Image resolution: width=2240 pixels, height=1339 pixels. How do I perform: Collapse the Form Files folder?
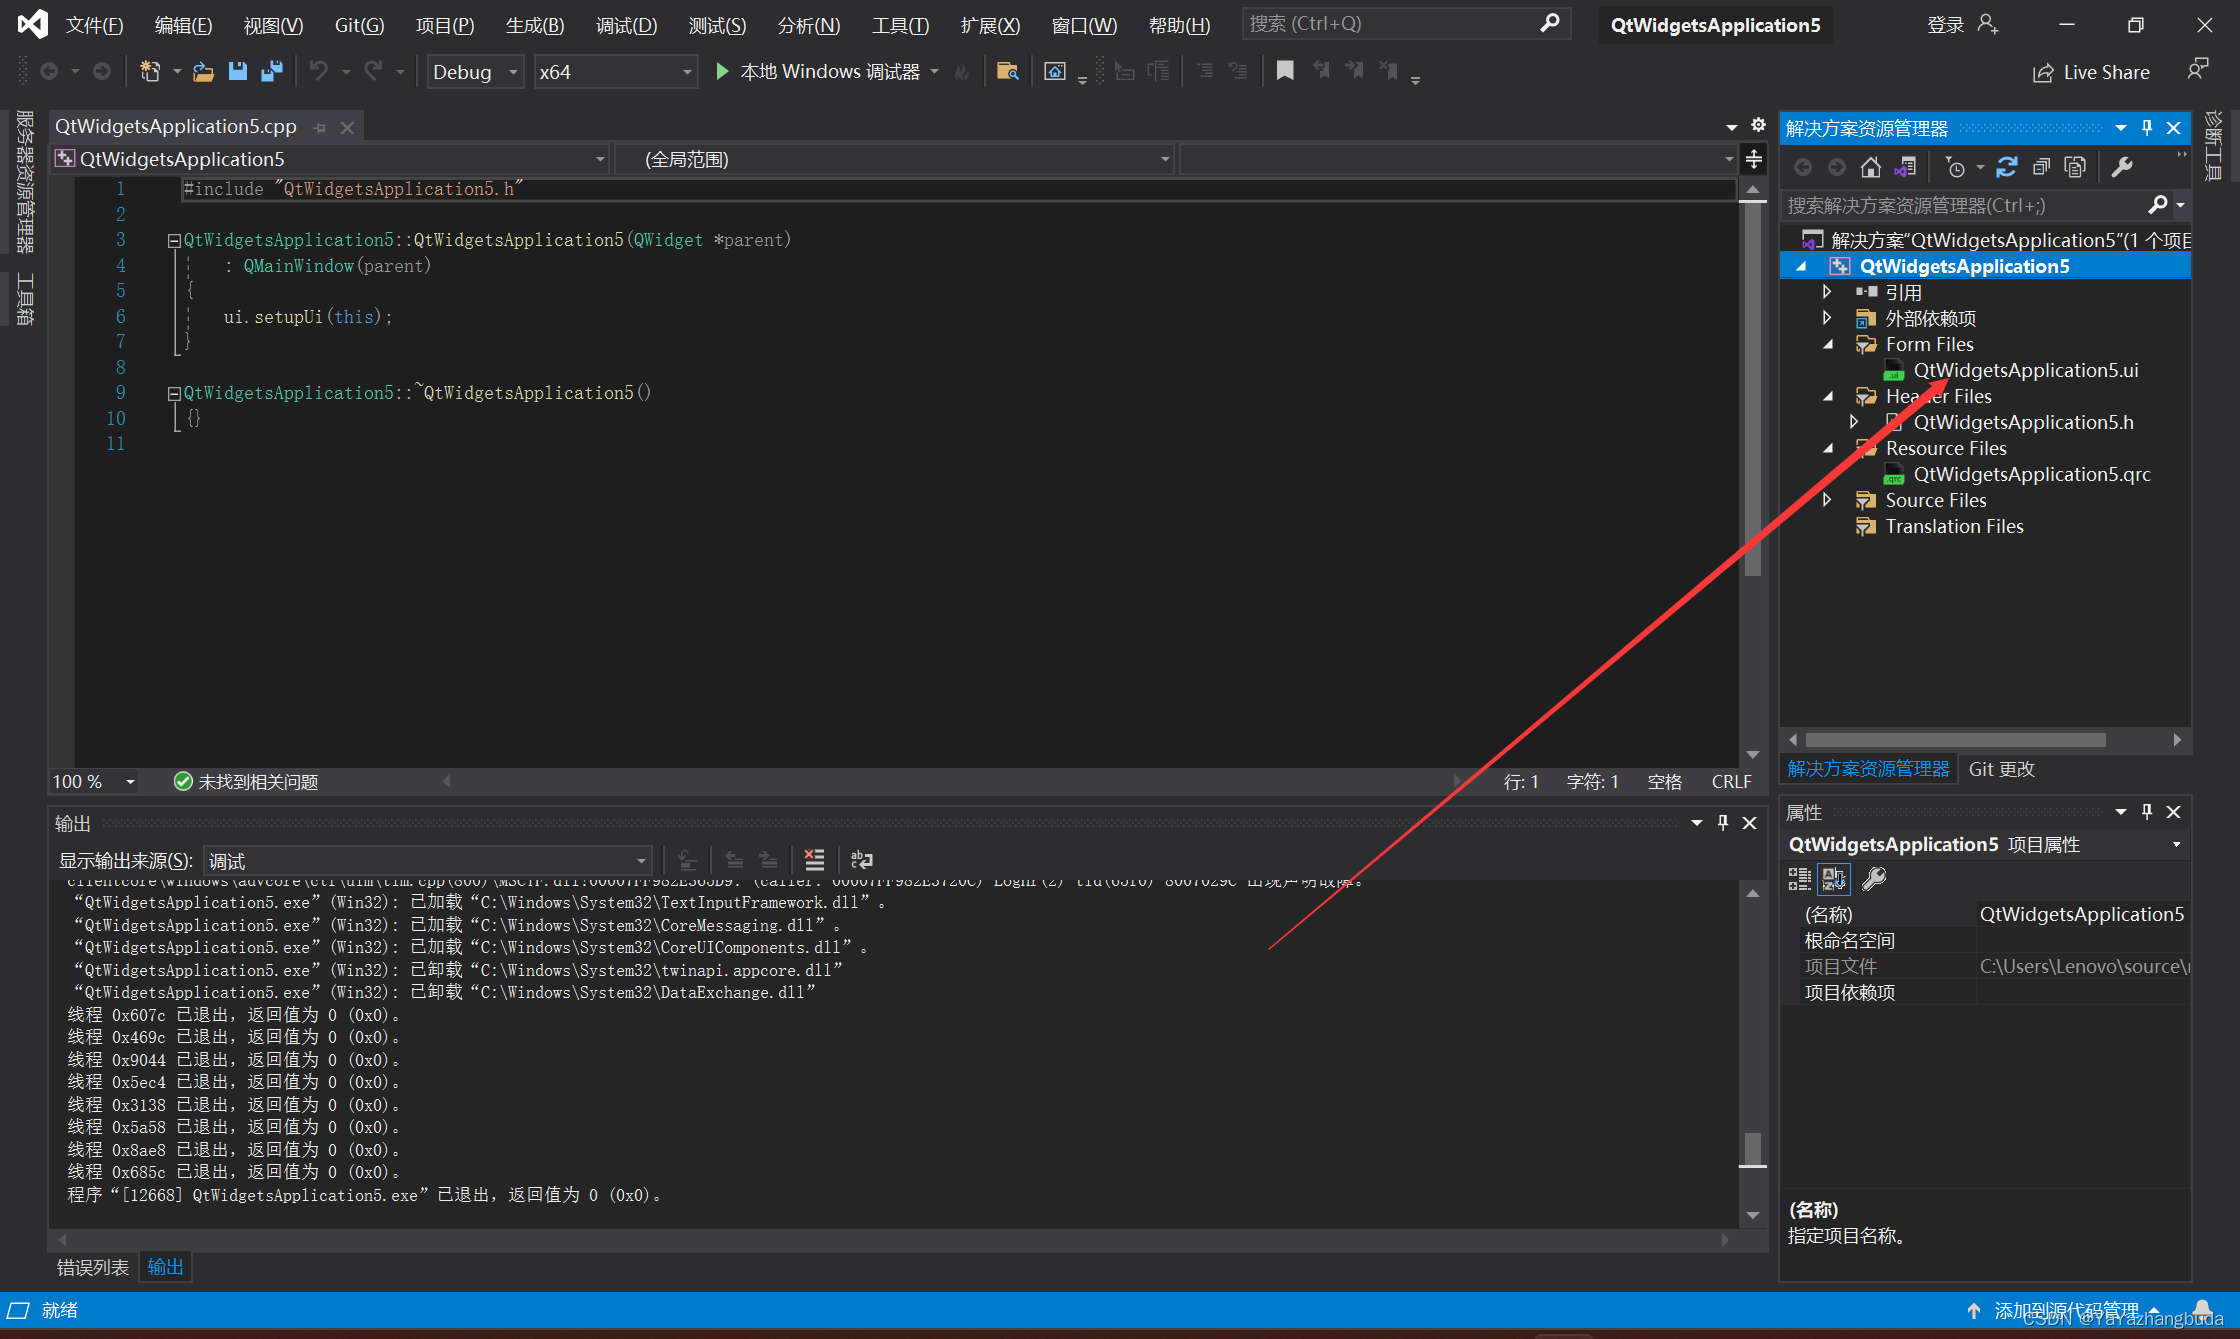1827,343
